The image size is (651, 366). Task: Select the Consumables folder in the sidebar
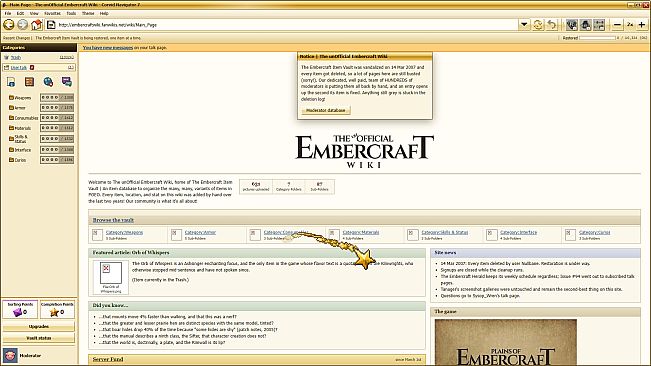point(23,118)
